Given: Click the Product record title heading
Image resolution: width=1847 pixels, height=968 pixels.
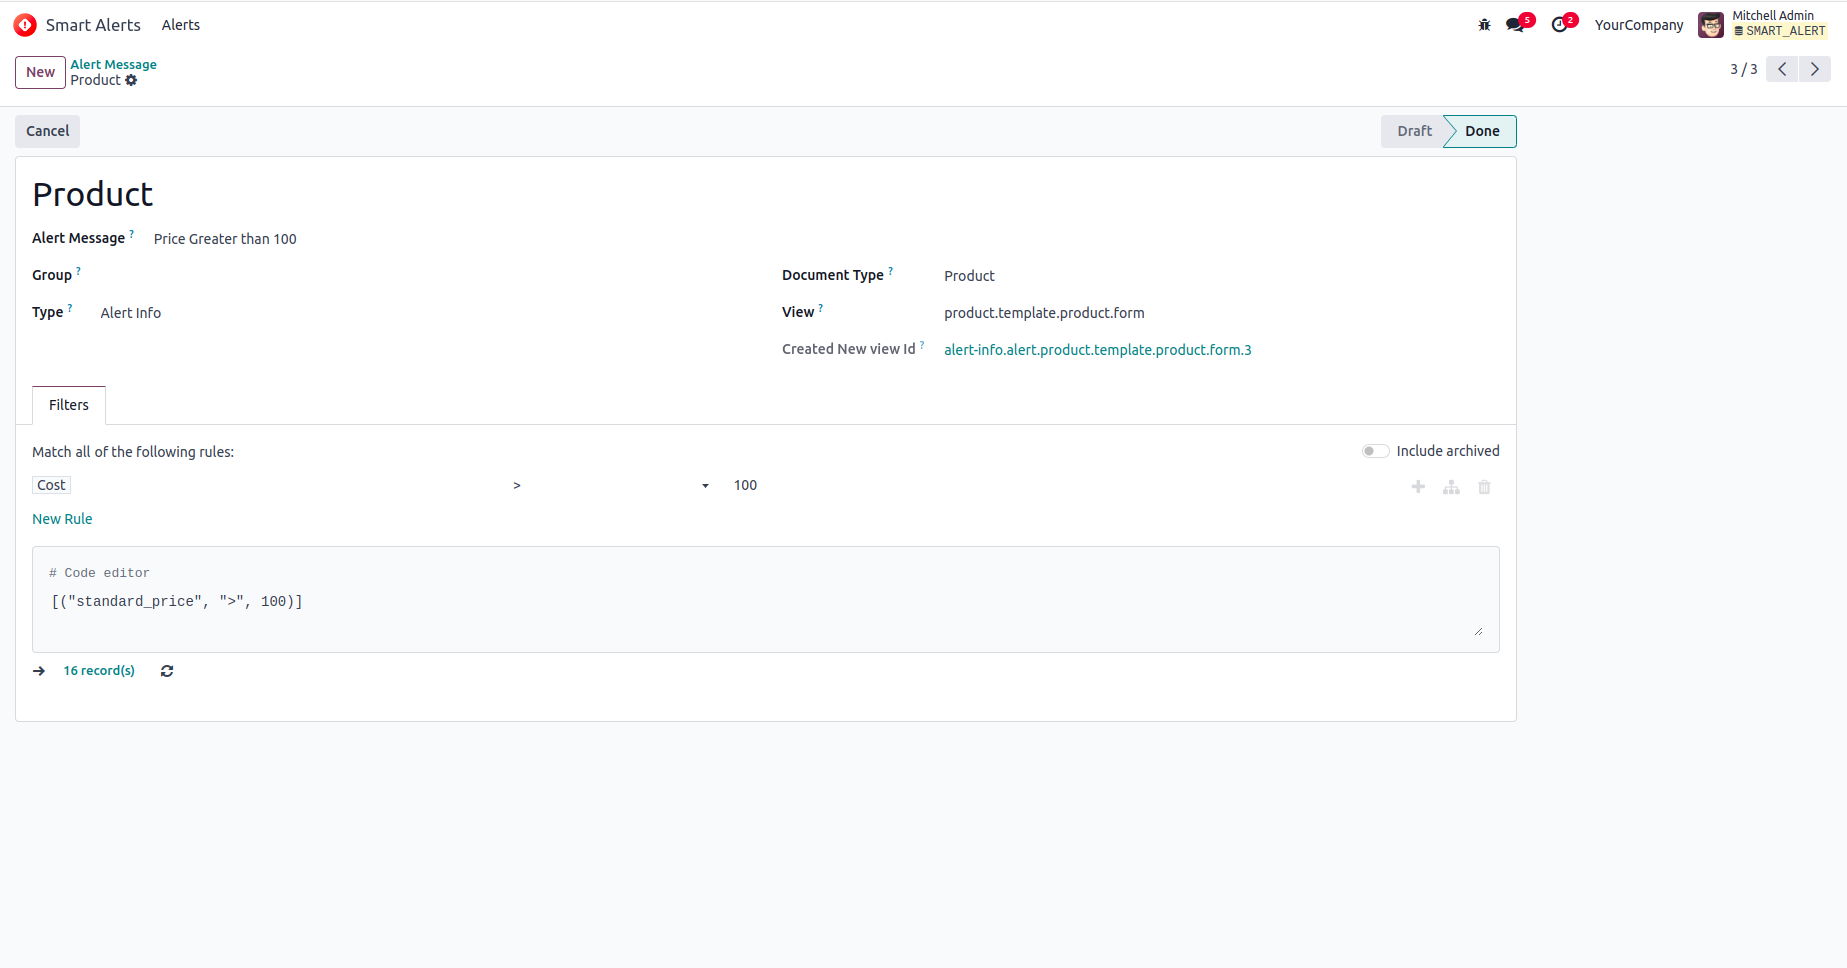Looking at the screenshot, I should [x=92, y=194].
